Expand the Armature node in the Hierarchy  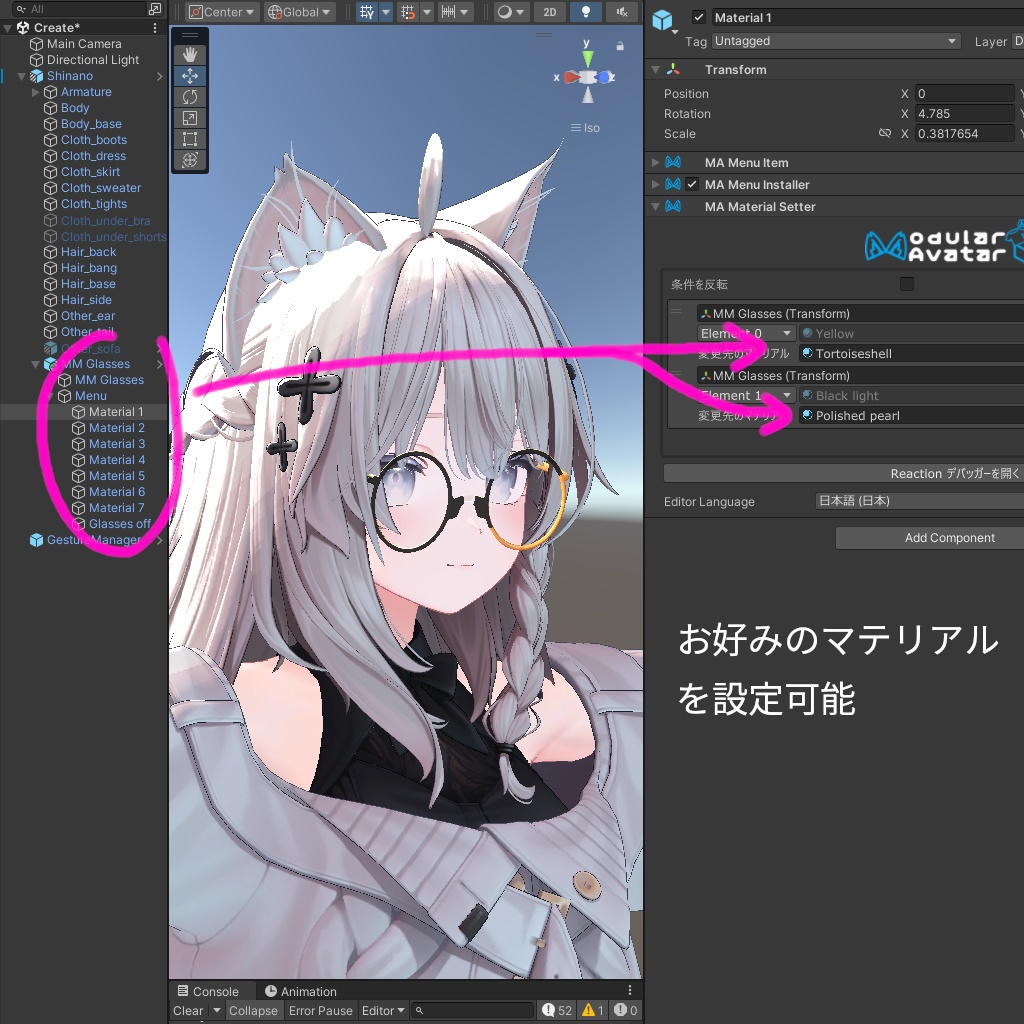click(33, 91)
